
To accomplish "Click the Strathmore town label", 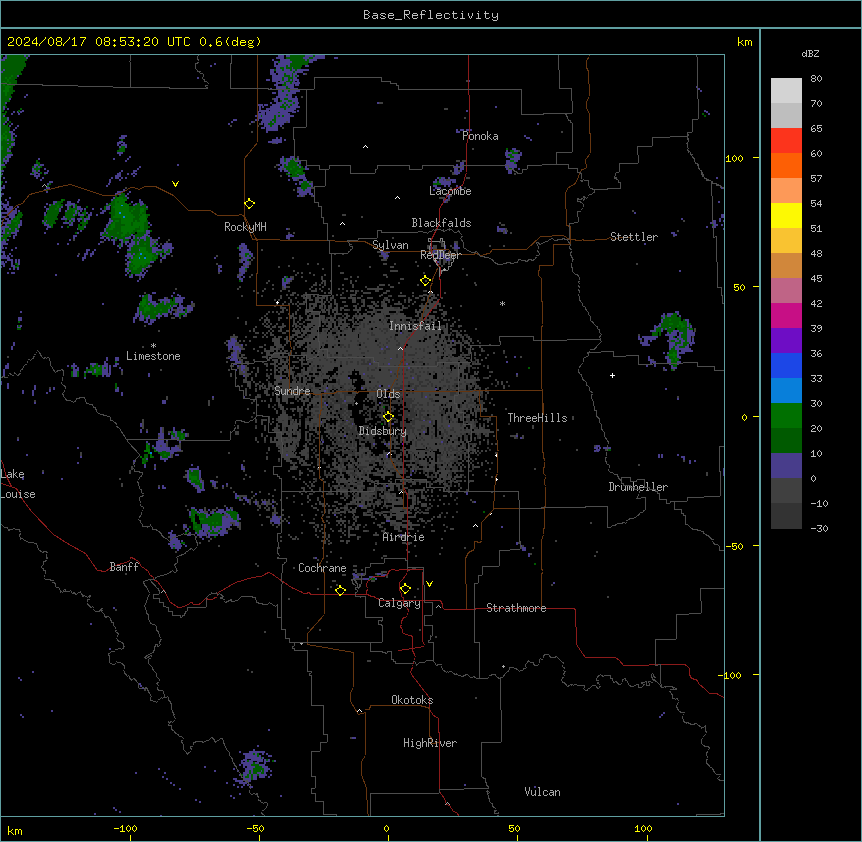I will pos(516,608).
